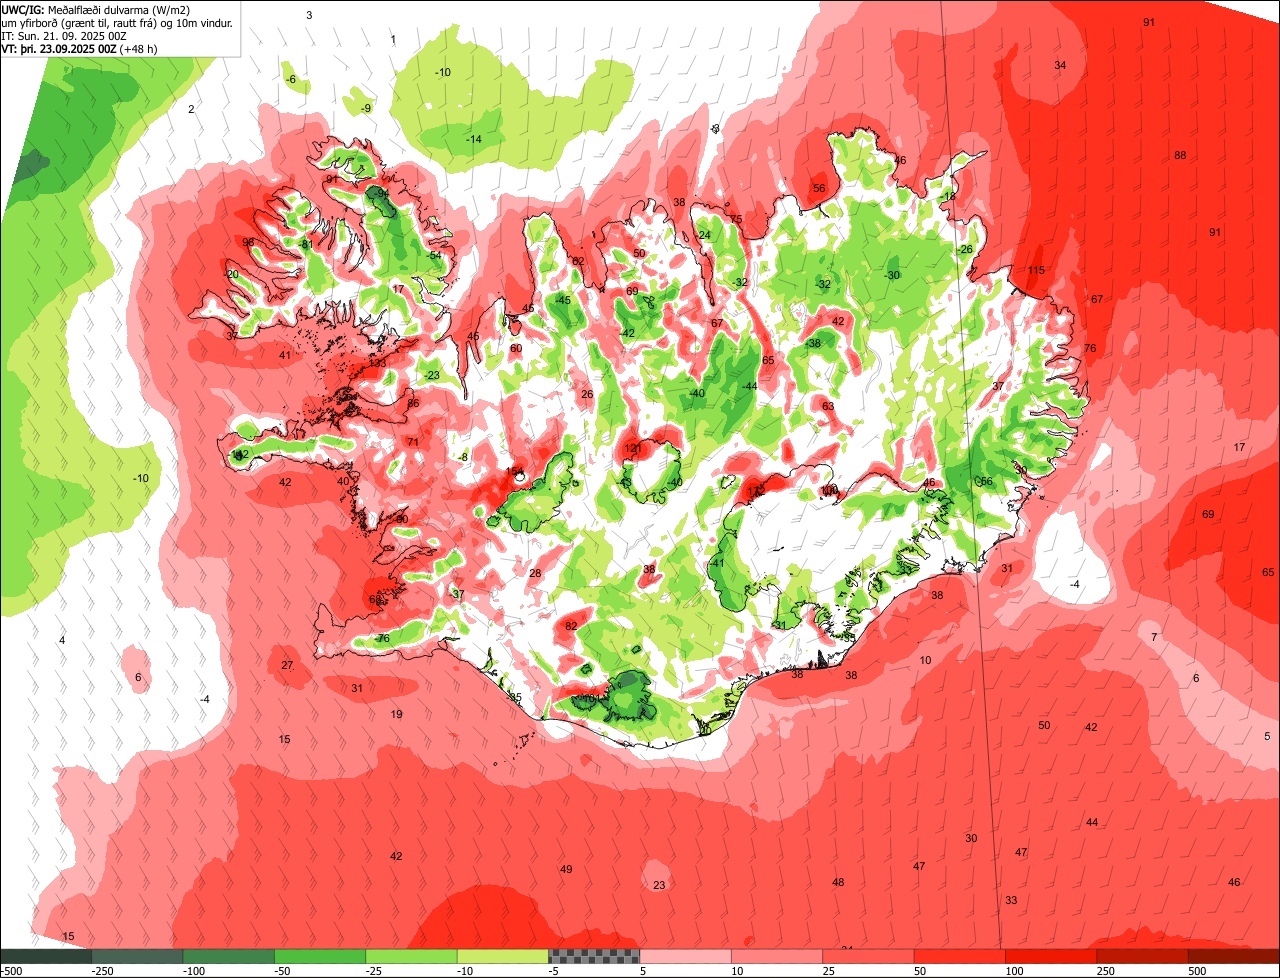Select the pale pink swatch between 5 and 10
Viewport: 1280px width, 978px height.
click(x=686, y=957)
